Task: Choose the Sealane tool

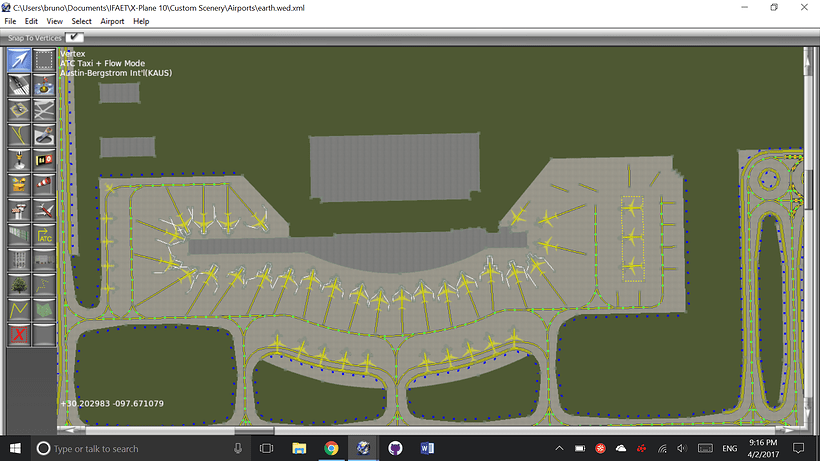Action: [x=44, y=85]
